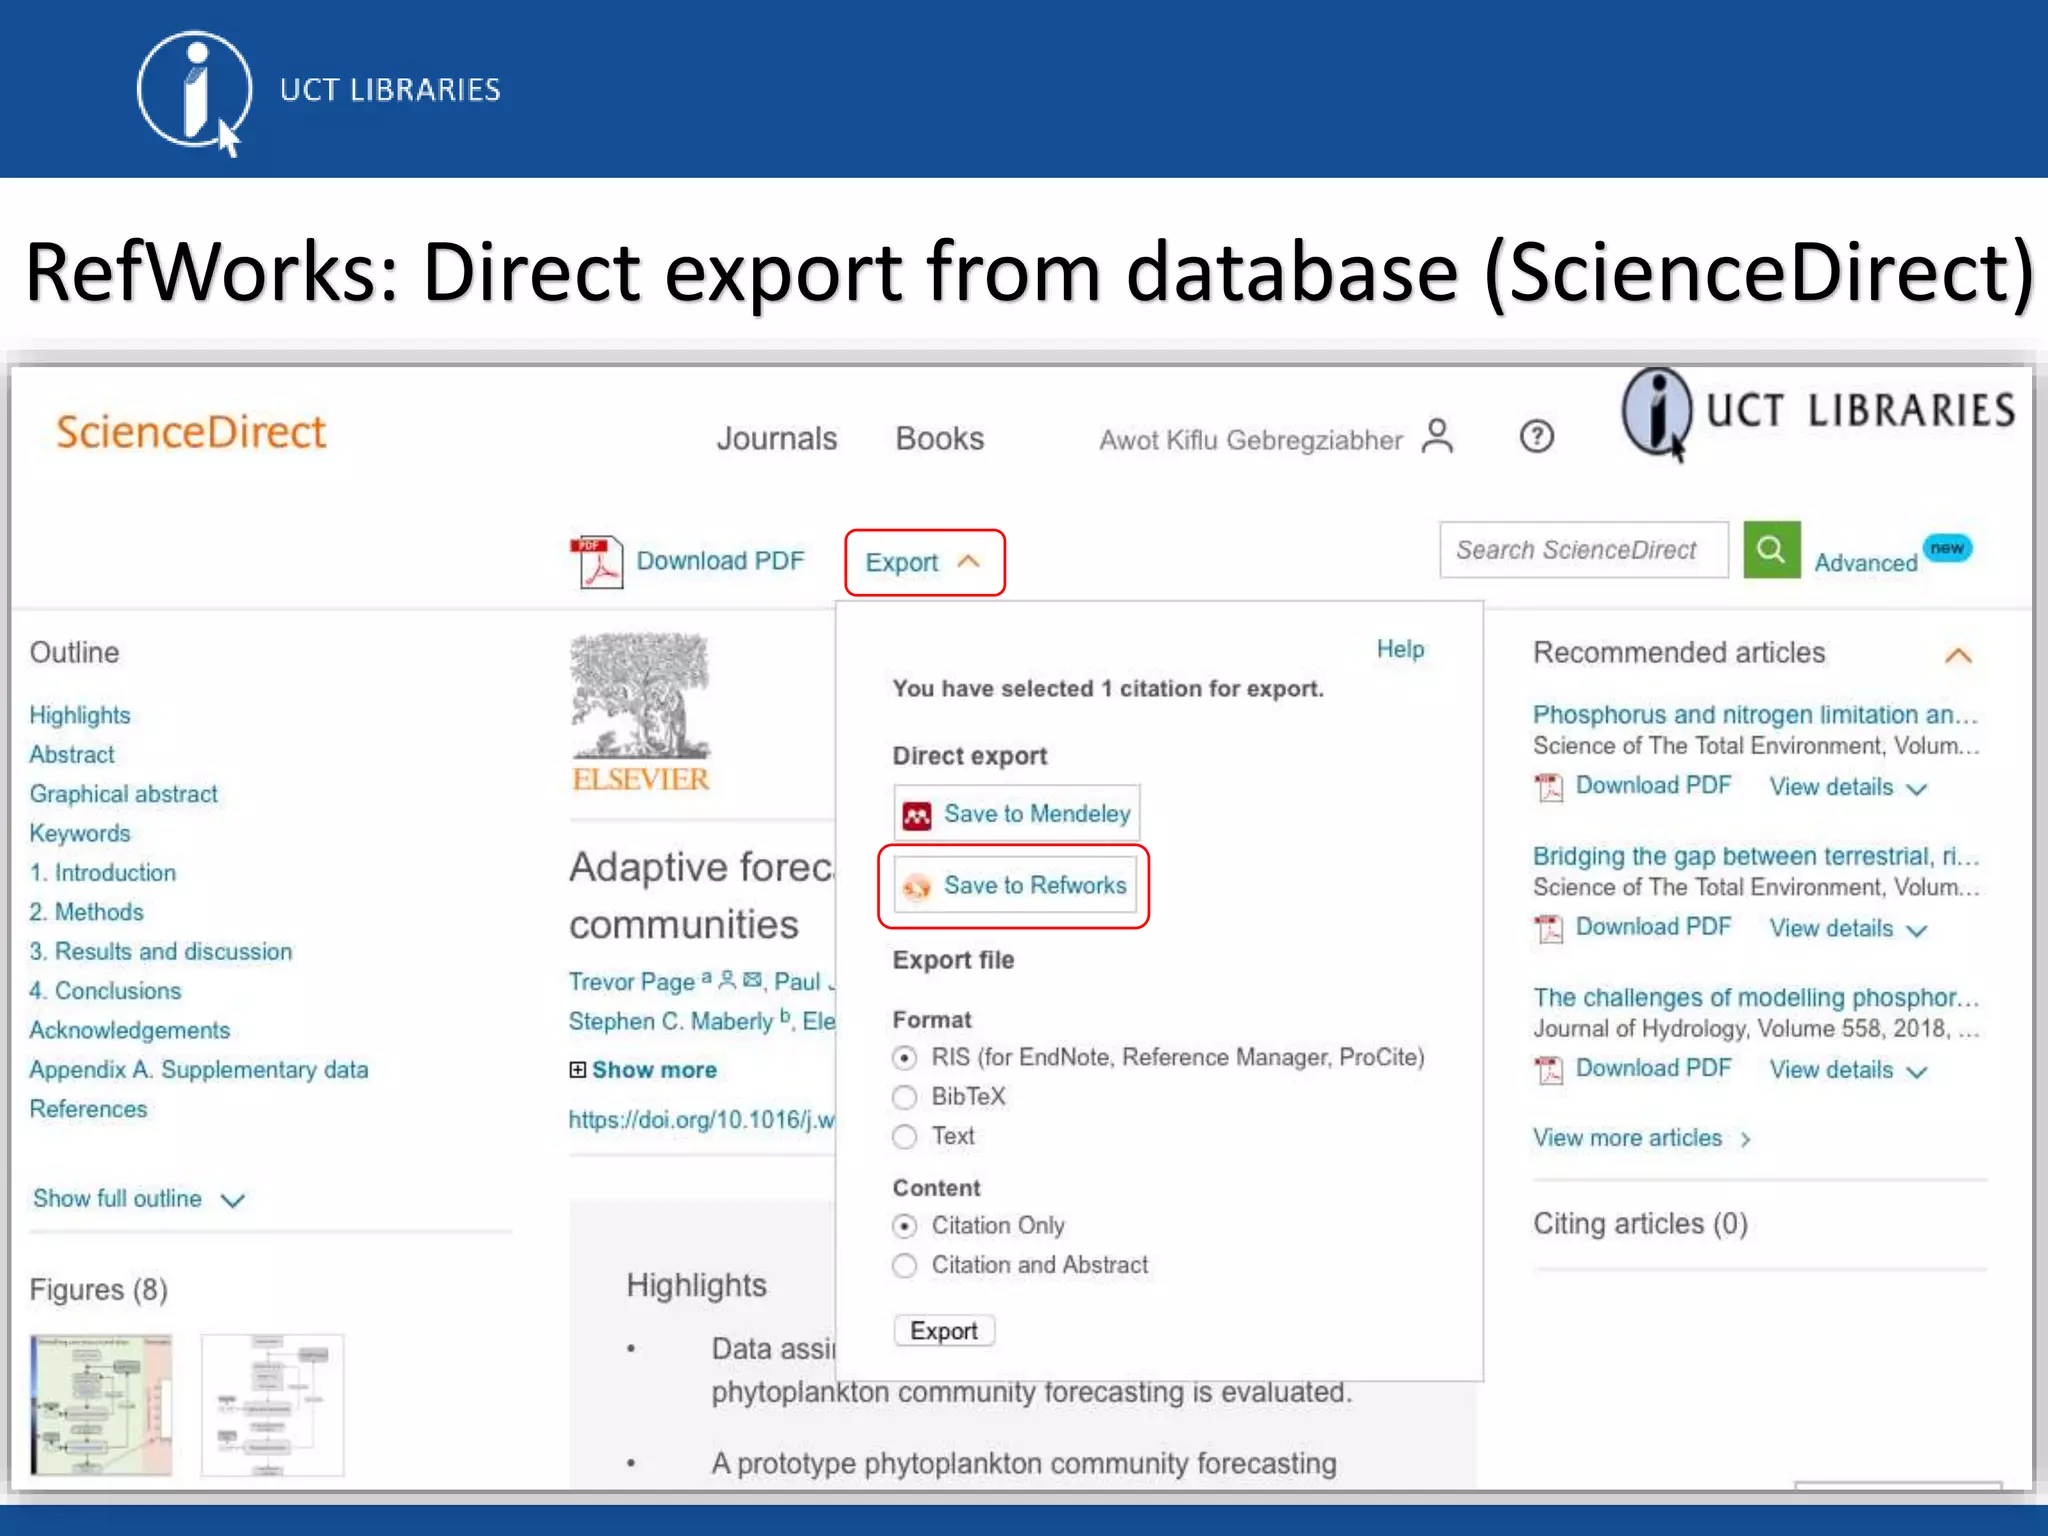
Task: Click the PDF icon under challenges of modelling article
Action: pos(1549,1069)
